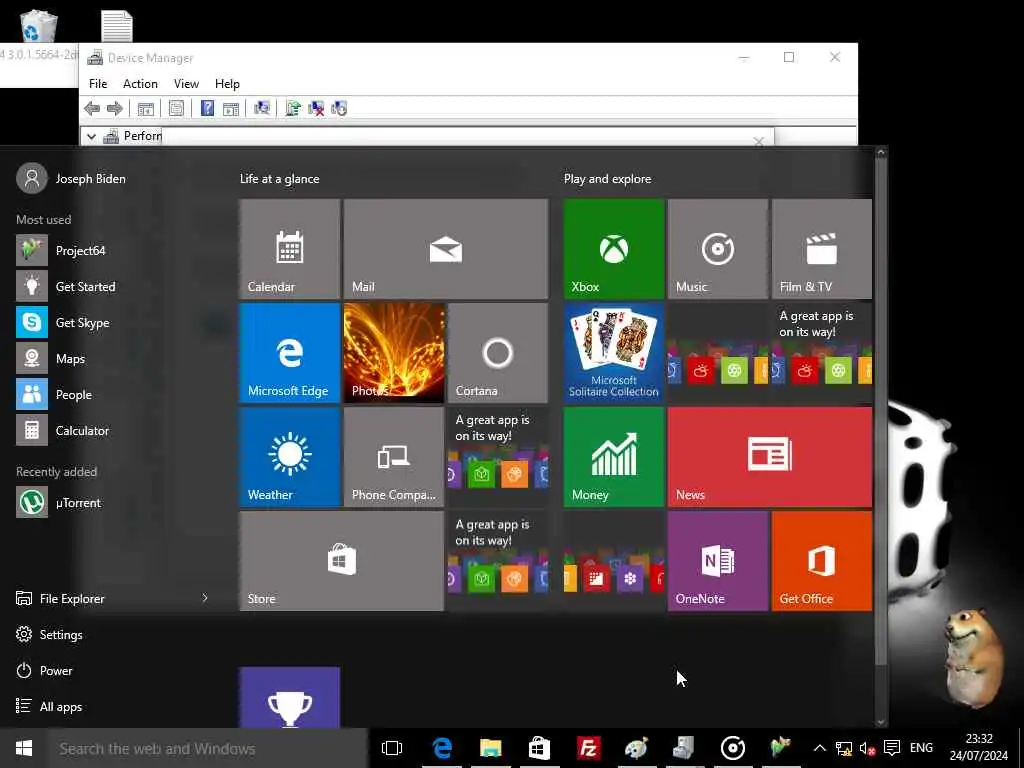Image resolution: width=1024 pixels, height=768 pixels.
Task: Open the Calendar tile
Action: tap(290, 249)
